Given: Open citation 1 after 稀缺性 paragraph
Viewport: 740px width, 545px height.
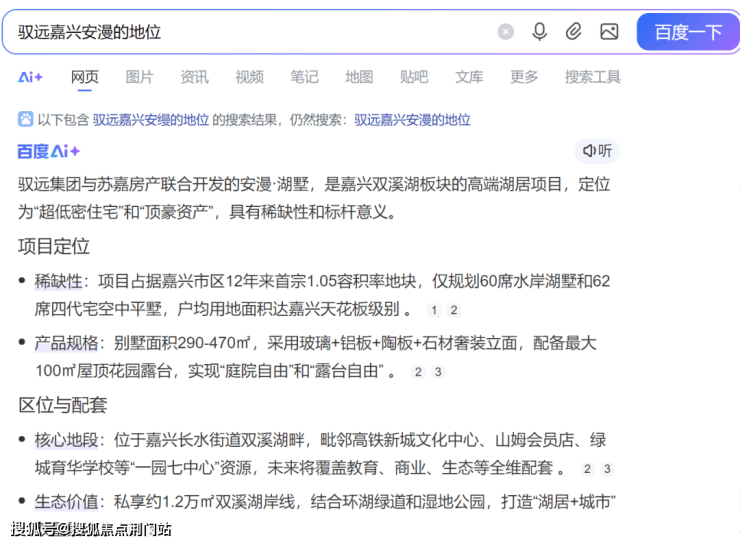Looking at the screenshot, I should tap(434, 311).
